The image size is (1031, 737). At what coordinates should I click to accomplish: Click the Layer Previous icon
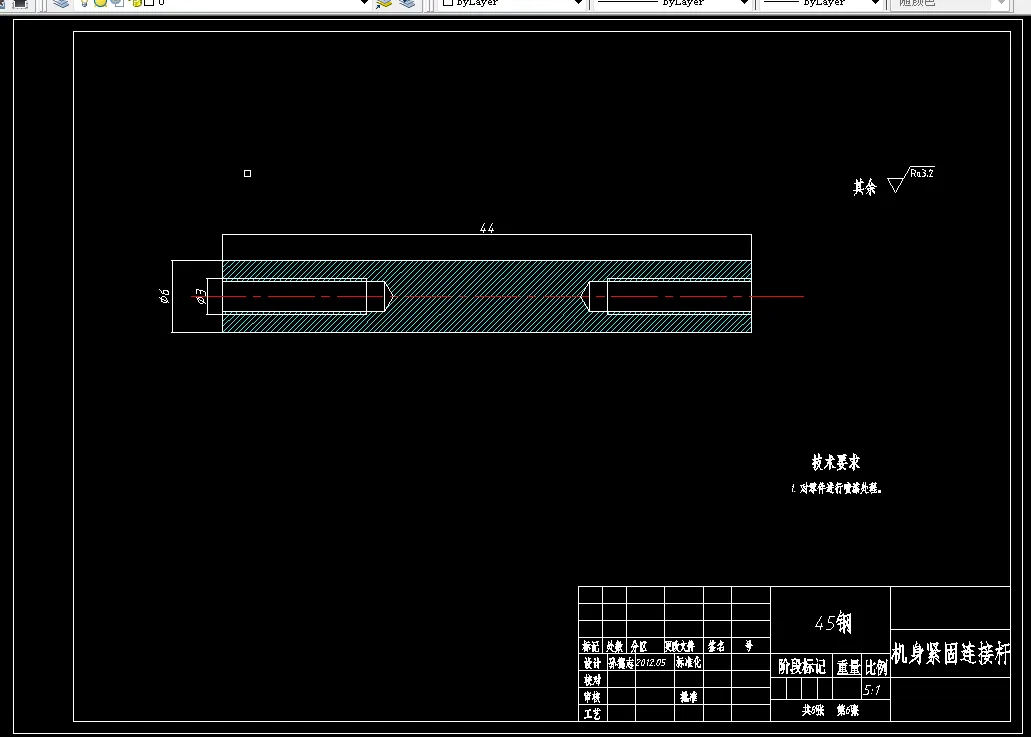coord(408,3)
